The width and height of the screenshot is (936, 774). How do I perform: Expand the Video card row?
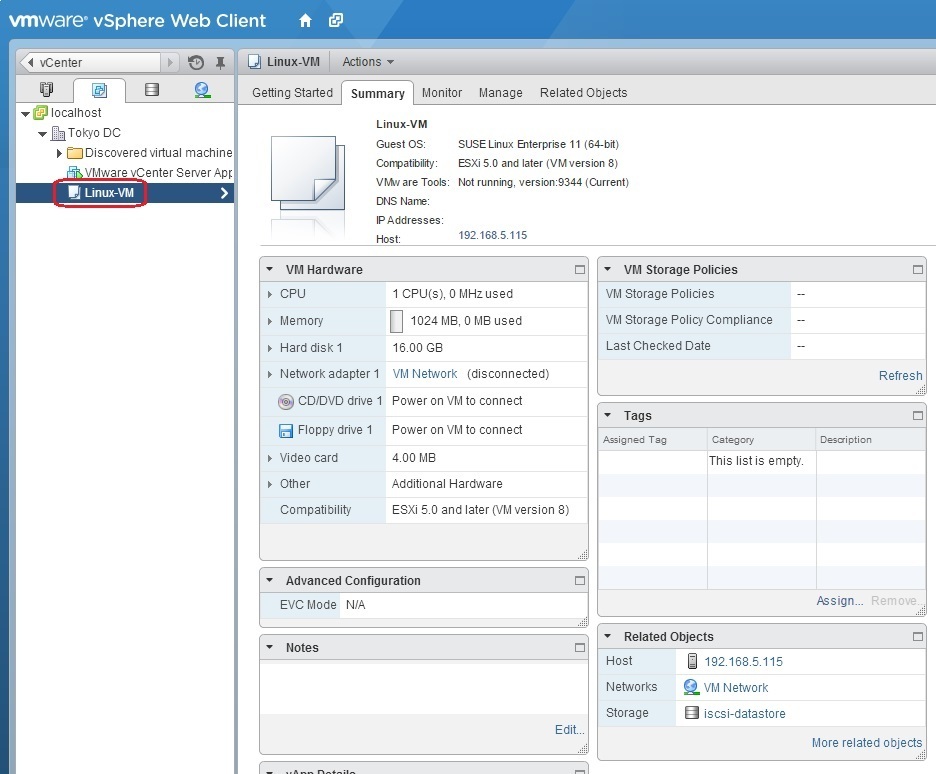click(x=270, y=458)
